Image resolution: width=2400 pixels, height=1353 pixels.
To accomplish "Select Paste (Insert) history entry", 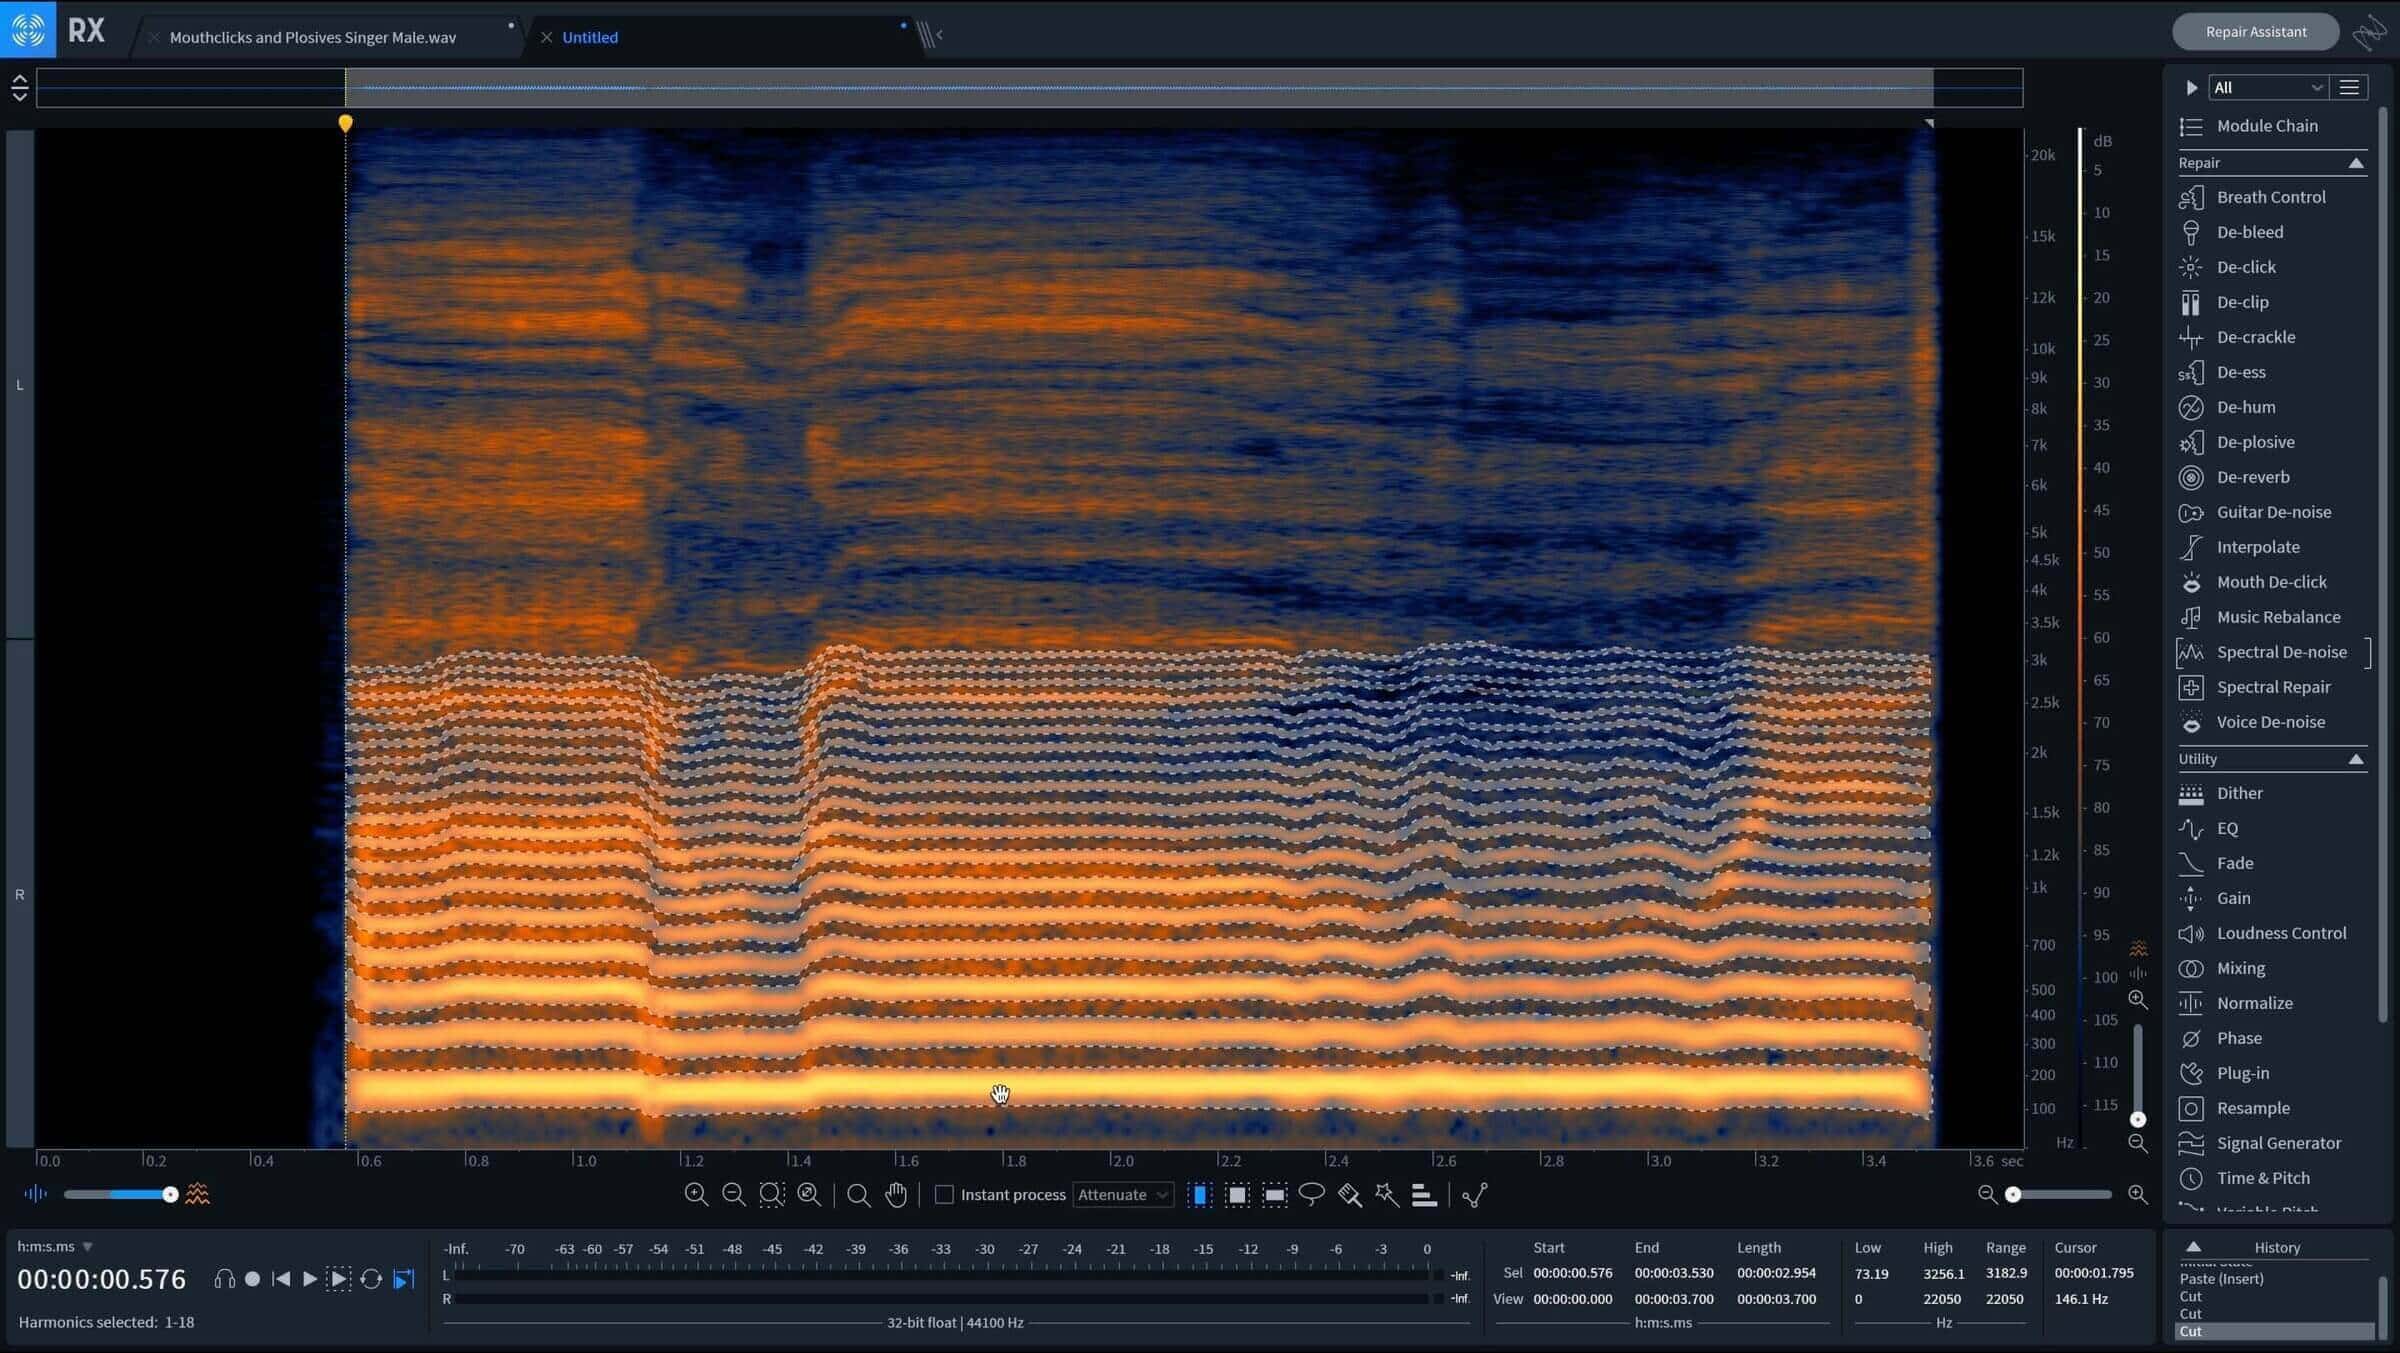I will click(2221, 1279).
